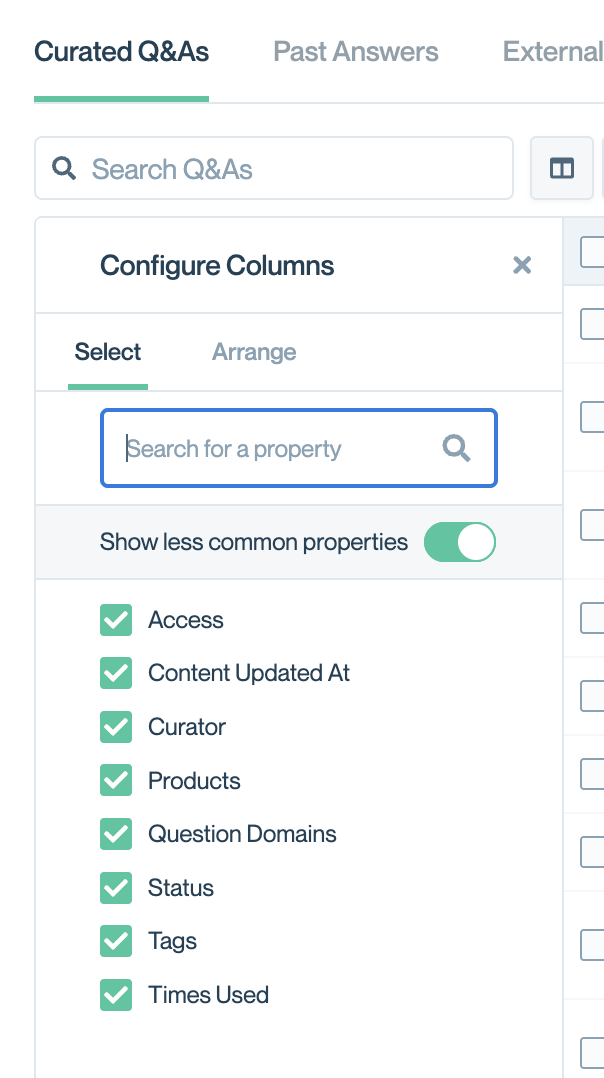The image size is (604, 1078).
Task: Uncheck the Times Used checkbox
Action: click(x=116, y=995)
